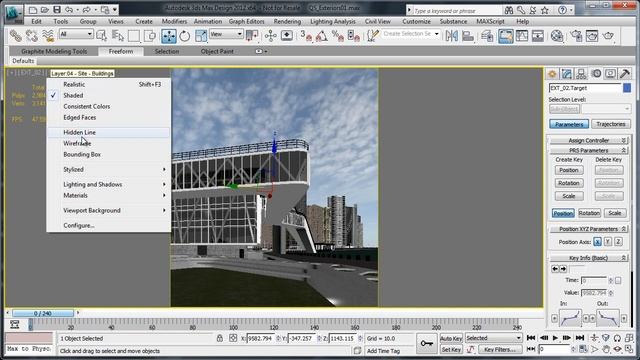Click the Unlink Selection icon
The image size is (640, 360).
coord(32,36)
